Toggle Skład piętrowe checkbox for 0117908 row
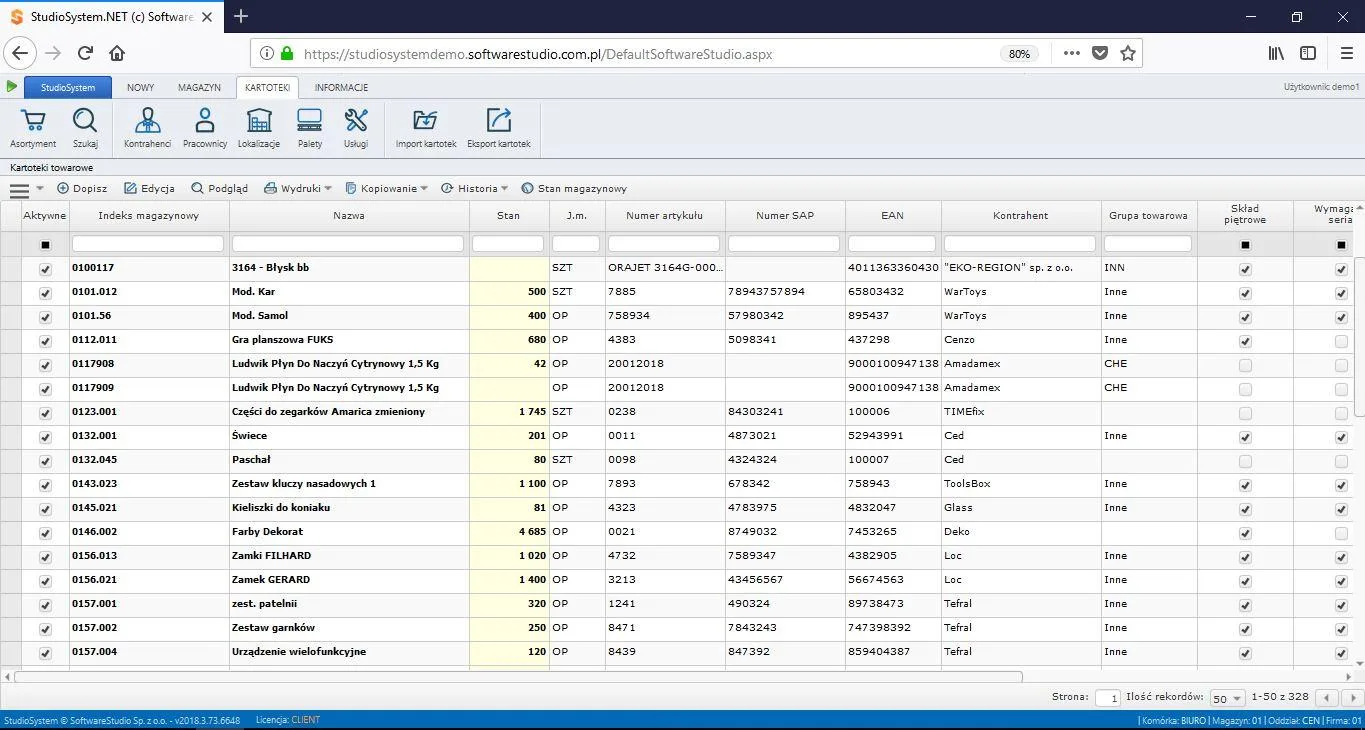 coord(1245,365)
